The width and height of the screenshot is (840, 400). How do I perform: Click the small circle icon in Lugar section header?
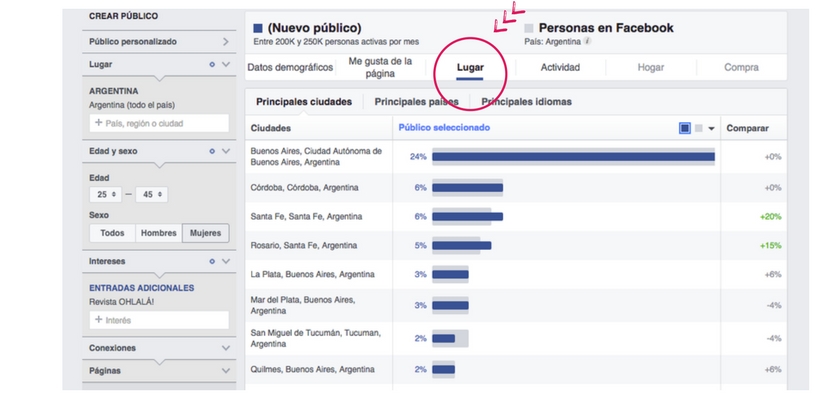click(x=212, y=64)
